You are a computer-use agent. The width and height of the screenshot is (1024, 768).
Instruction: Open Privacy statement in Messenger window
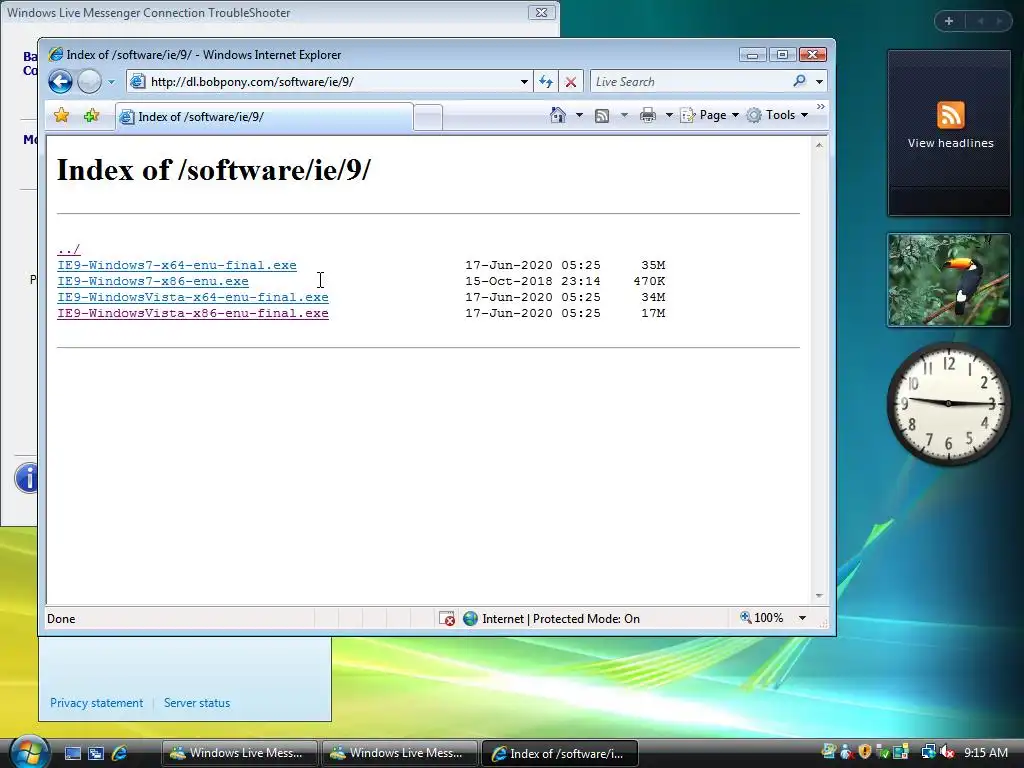click(96, 703)
